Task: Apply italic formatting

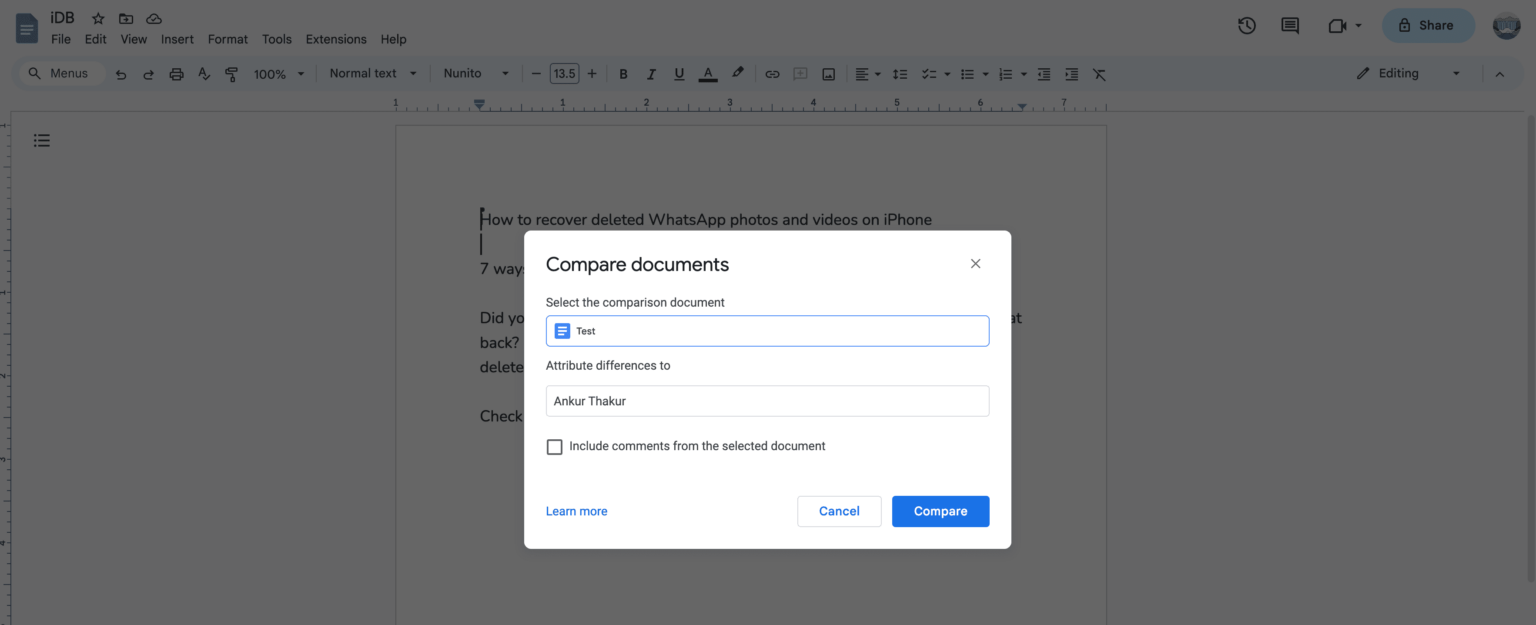Action: (x=651, y=73)
